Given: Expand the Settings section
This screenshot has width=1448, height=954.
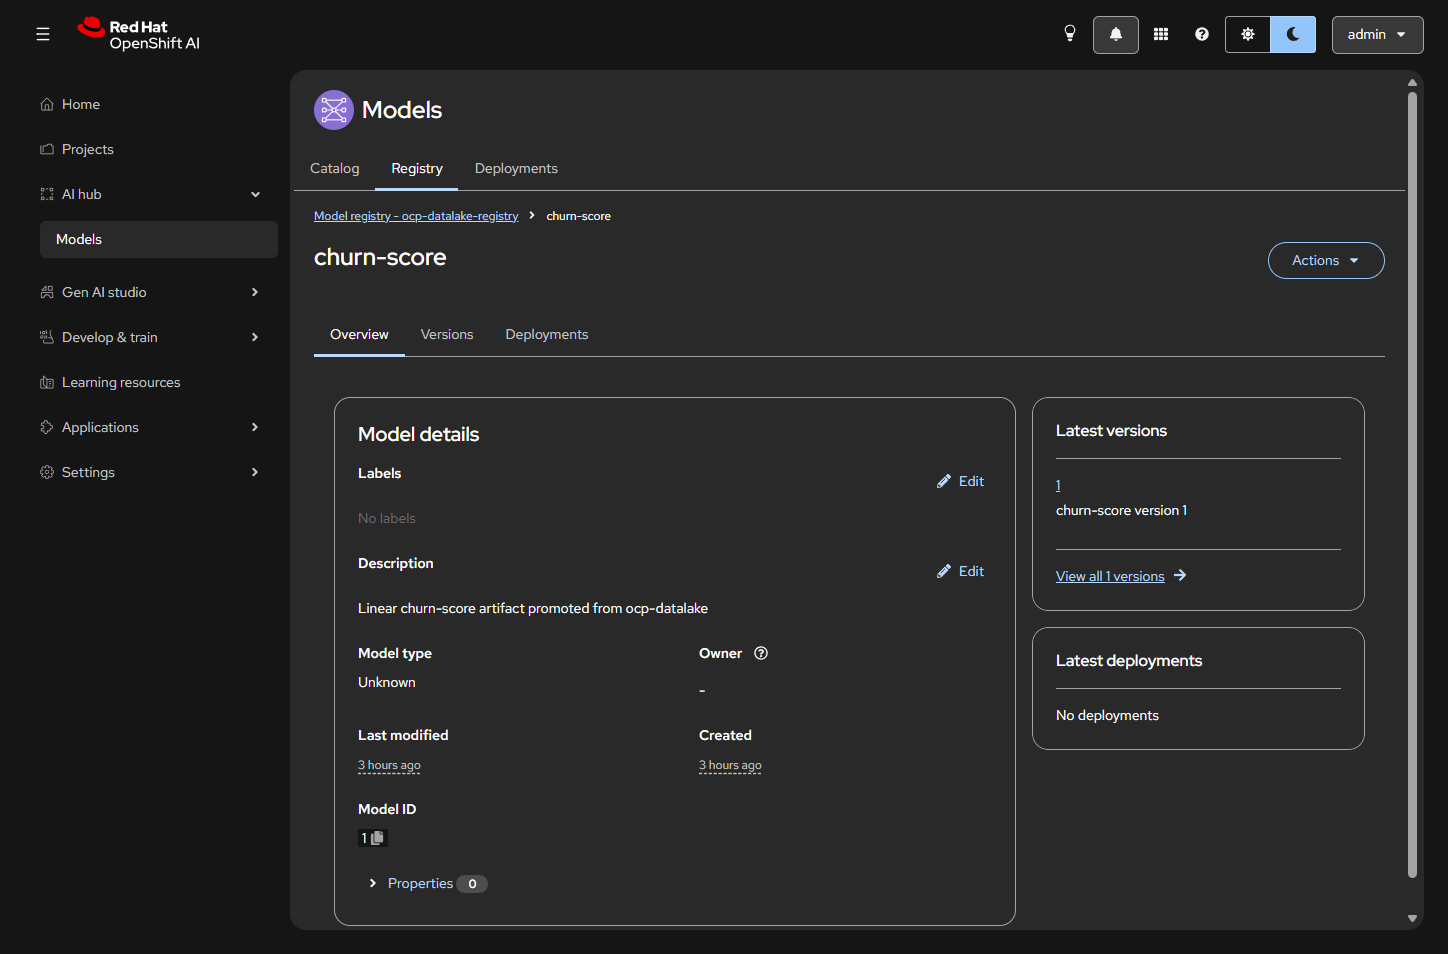Looking at the screenshot, I should pos(159,472).
